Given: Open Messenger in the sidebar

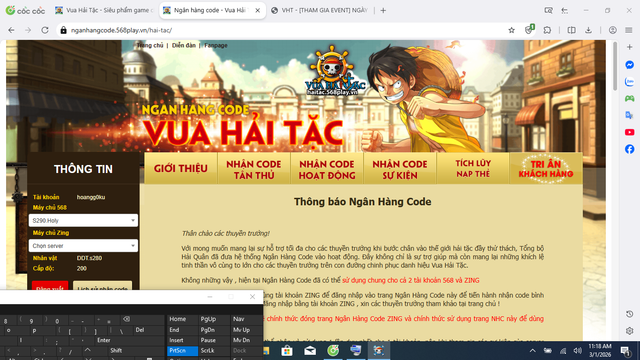Looking at the screenshot, I should pos(629,65).
